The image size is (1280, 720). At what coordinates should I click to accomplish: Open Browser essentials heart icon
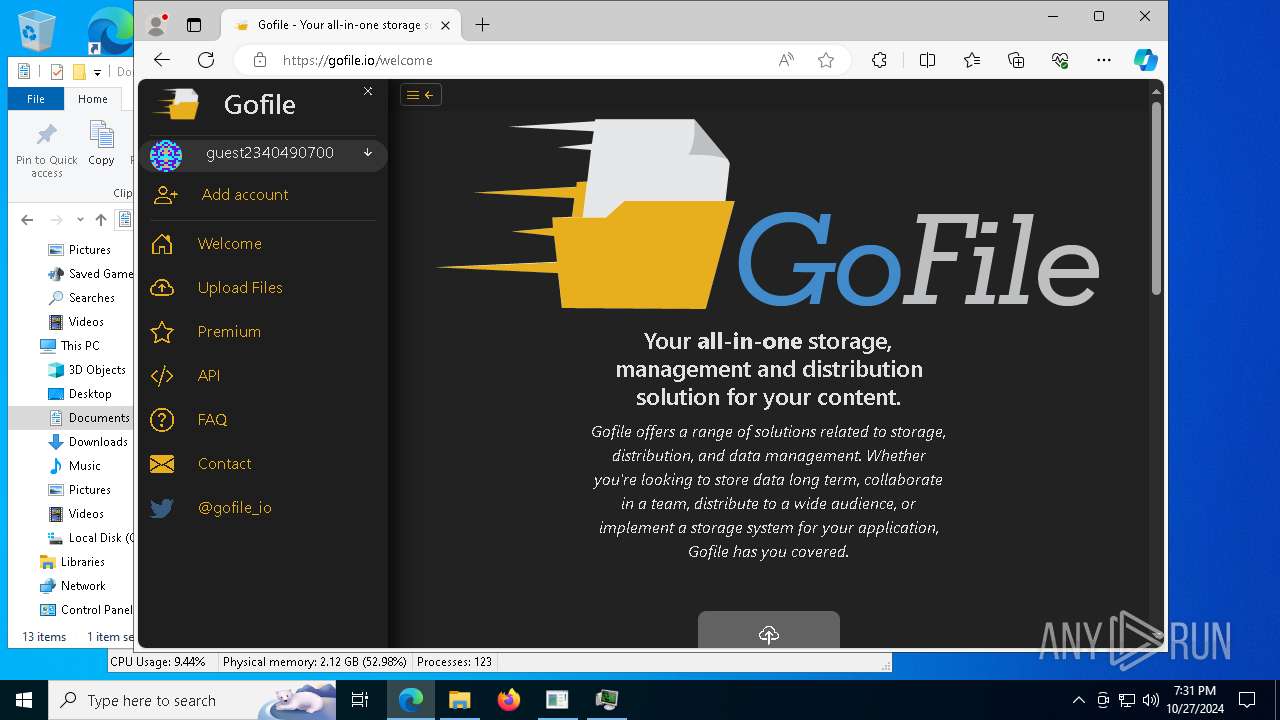point(1060,60)
